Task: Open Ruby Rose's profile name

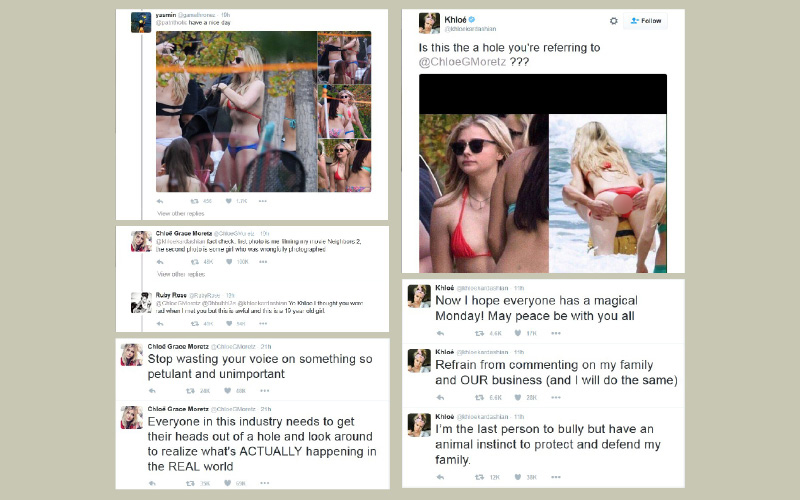Action: click(171, 295)
